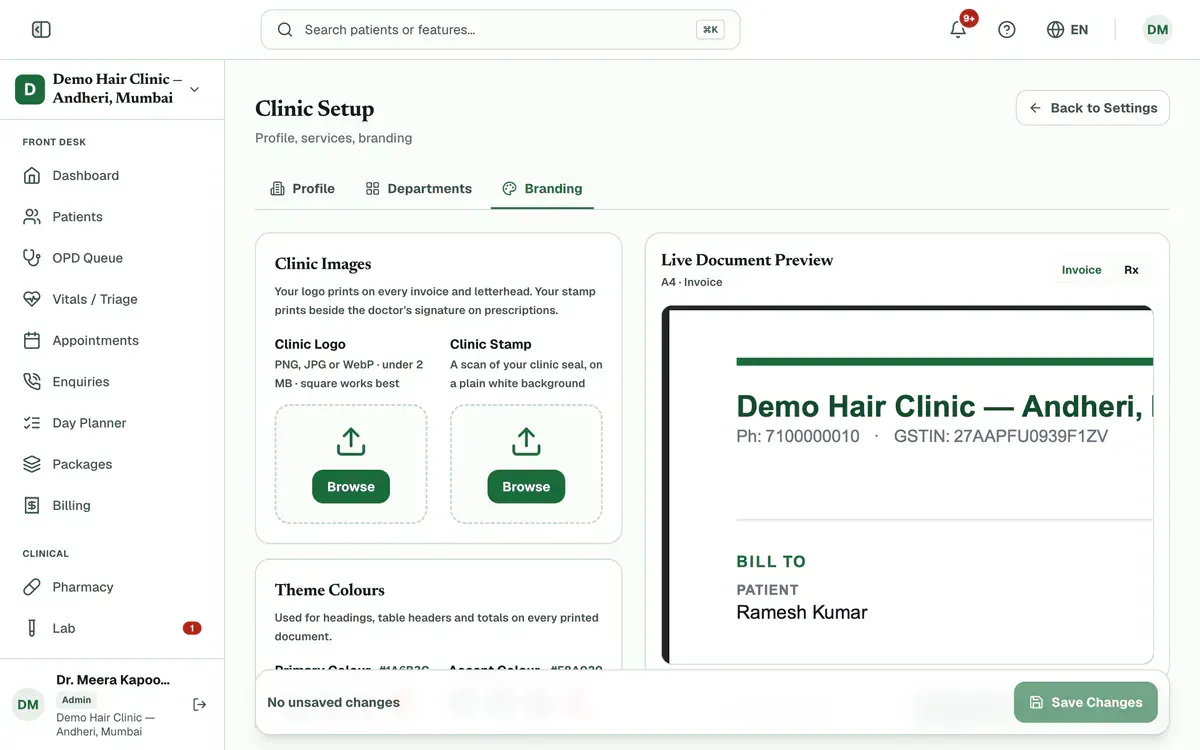Image resolution: width=1200 pixels, height=750 pixels.
Task: Click the Clinic Stamp upload icon
Action: (x=526, y=441)
